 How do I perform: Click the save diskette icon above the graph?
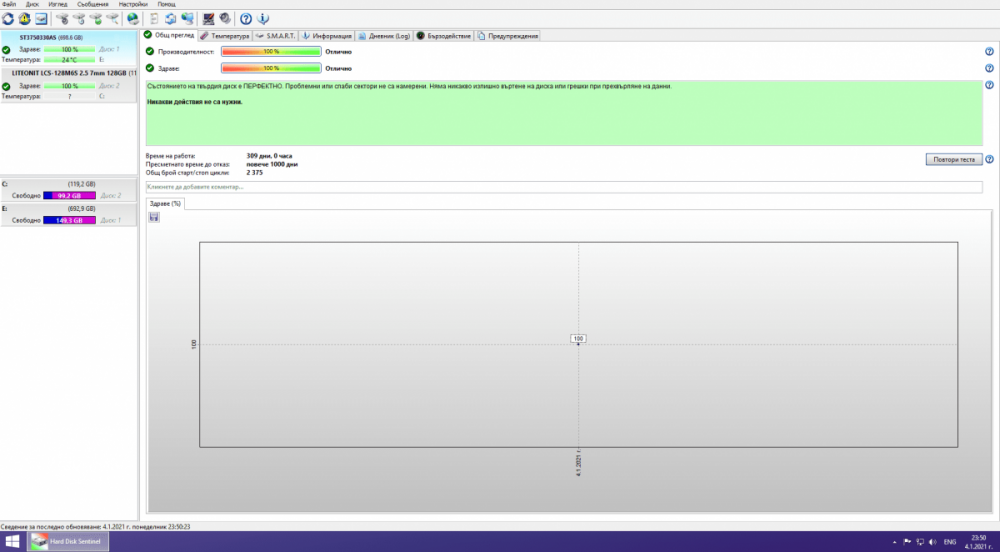(x=154, y=217)
